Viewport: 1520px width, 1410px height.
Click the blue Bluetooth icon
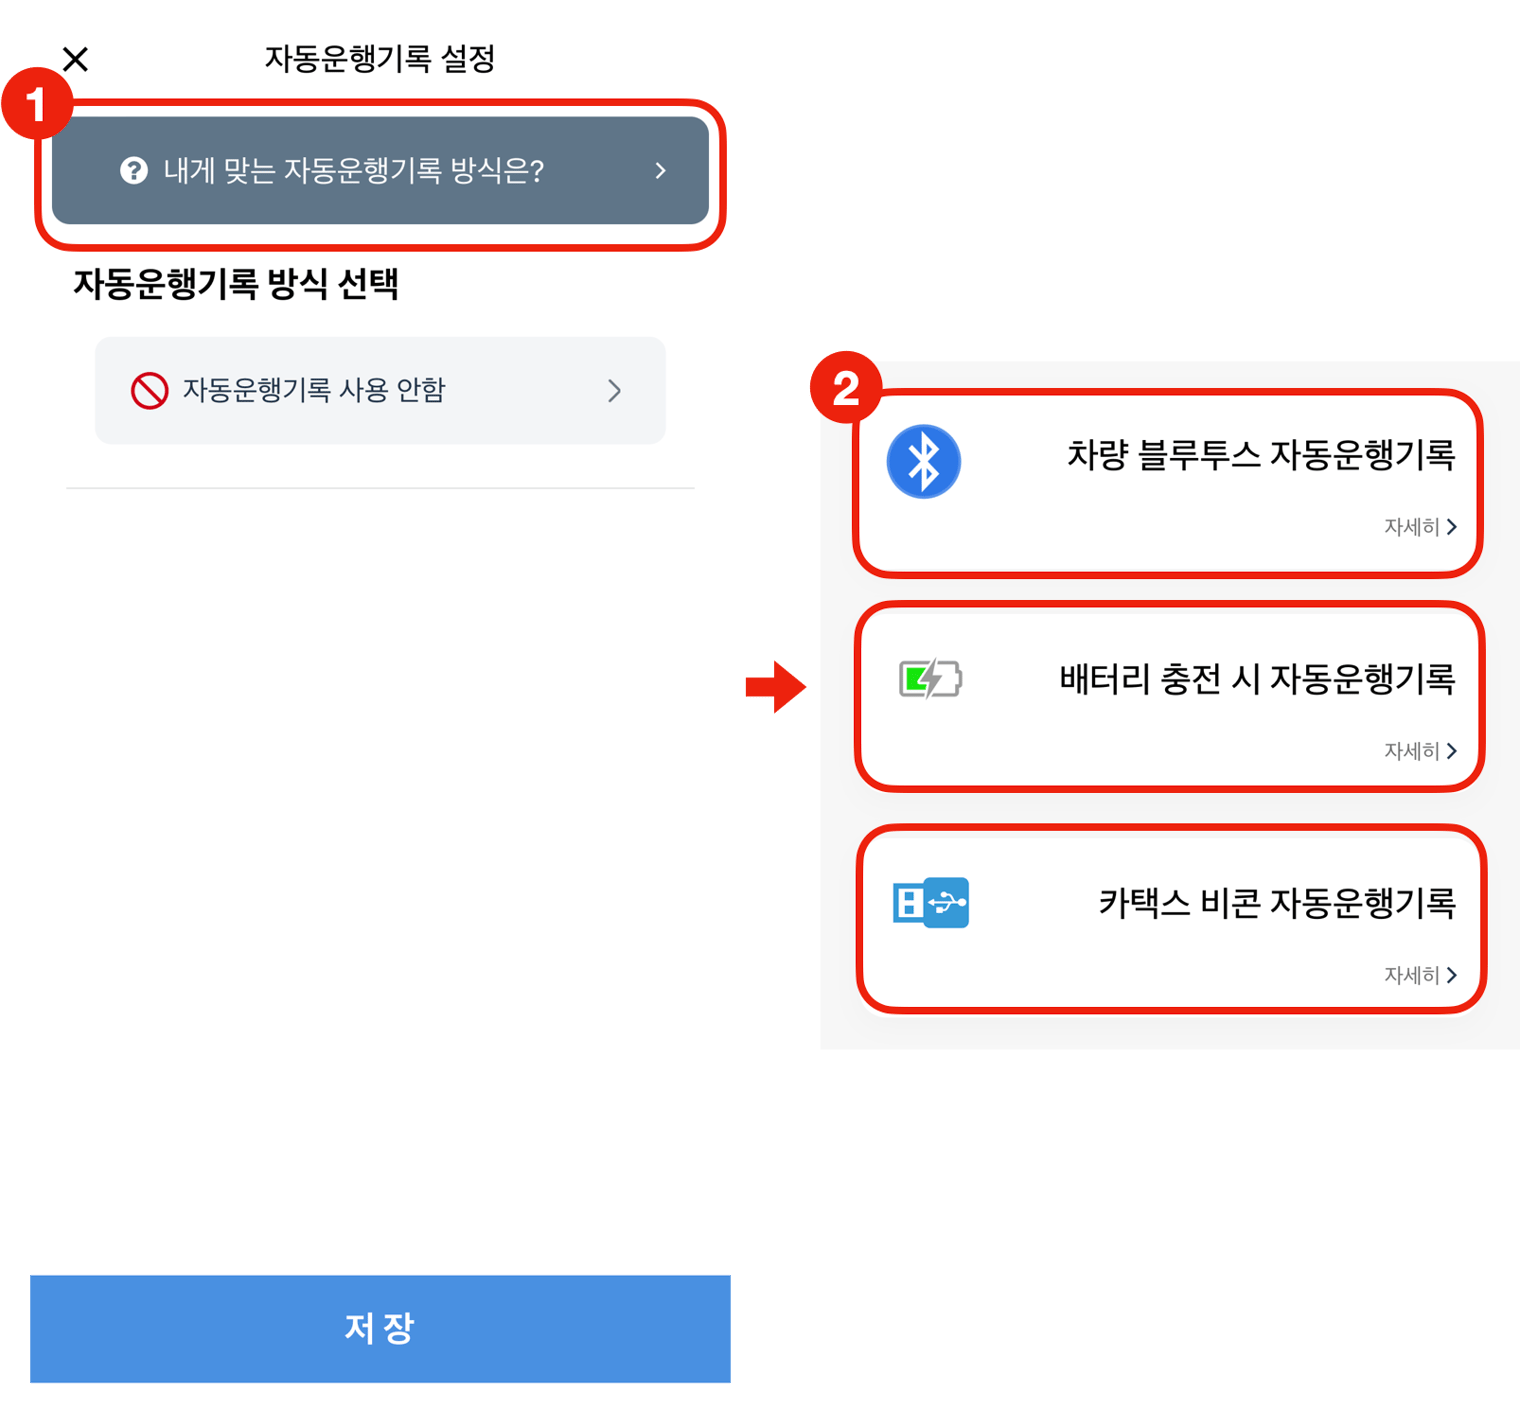923,462
